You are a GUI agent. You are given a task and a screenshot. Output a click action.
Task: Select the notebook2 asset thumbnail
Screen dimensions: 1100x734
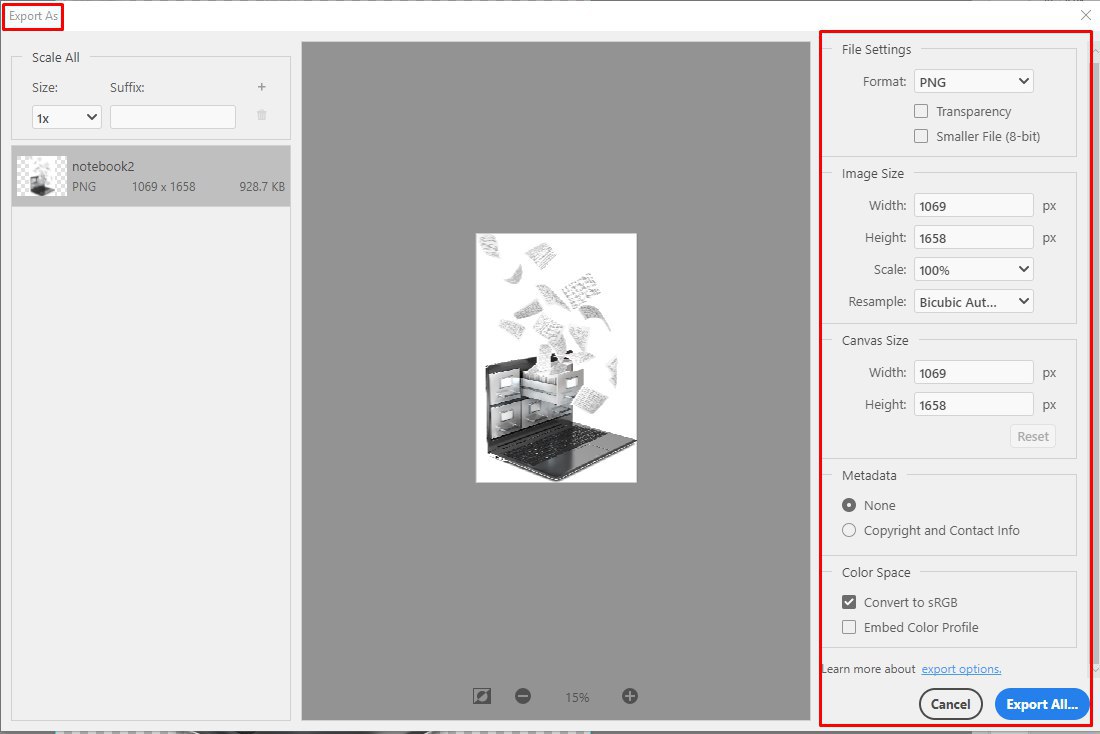point(42,175)
